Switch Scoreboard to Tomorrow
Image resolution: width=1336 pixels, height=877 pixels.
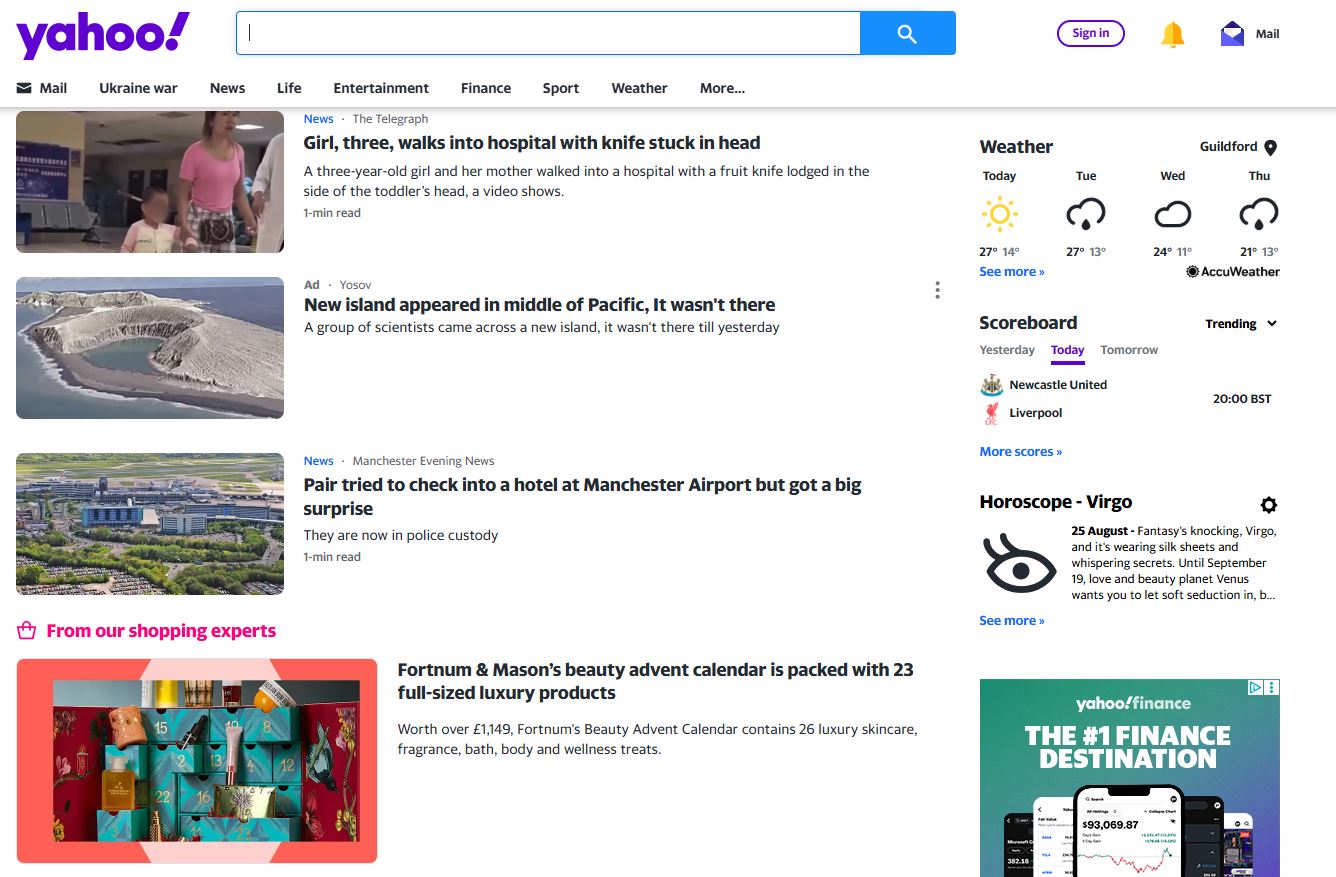coord(1128,350)
